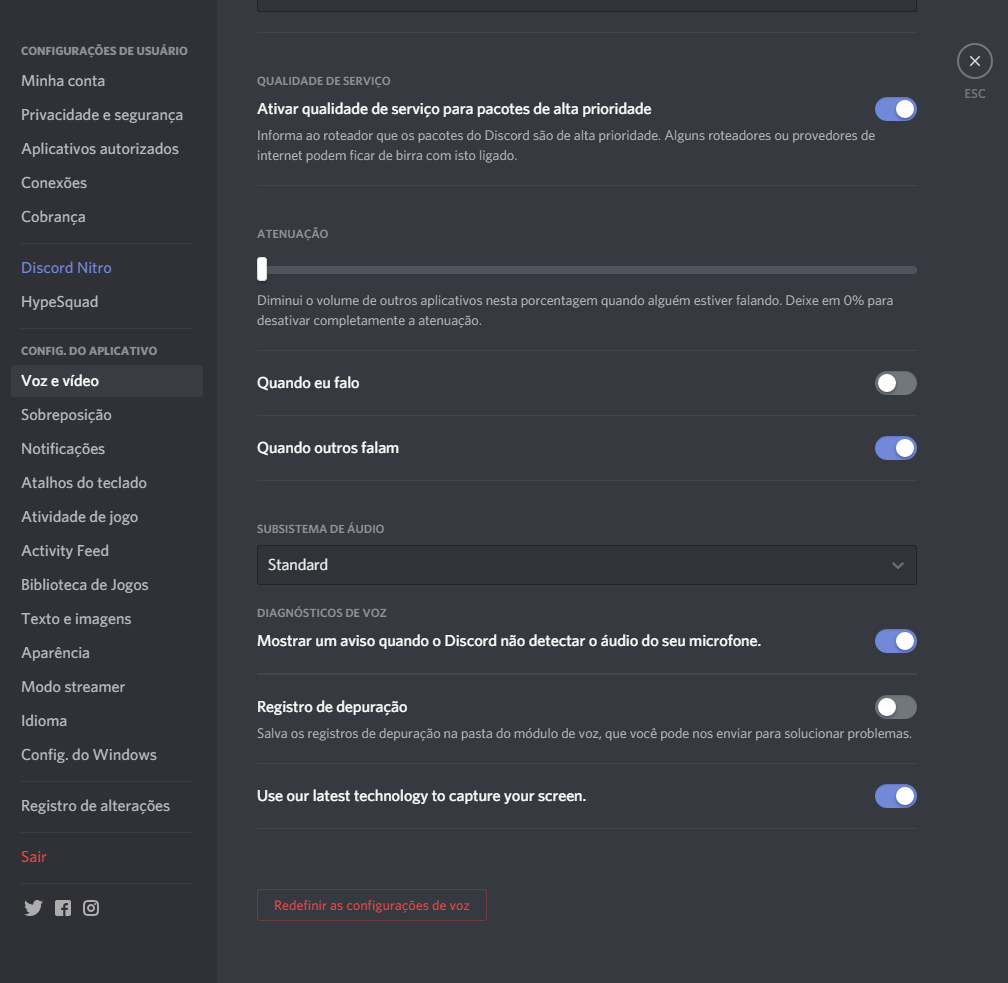
Task: Open Discord's Twitter page icon
Action: click(x=33, y=907)
